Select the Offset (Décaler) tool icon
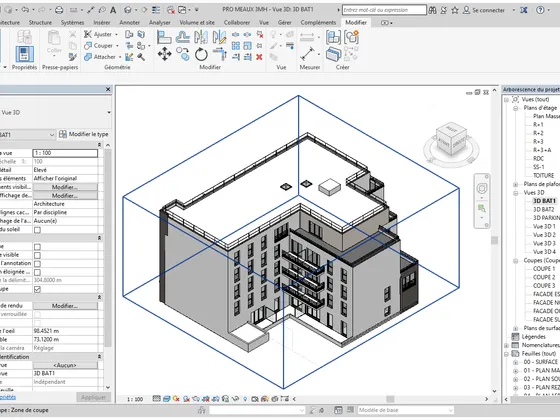The height and width of the screenshot is (420, 560). click(x=182, y=37)
